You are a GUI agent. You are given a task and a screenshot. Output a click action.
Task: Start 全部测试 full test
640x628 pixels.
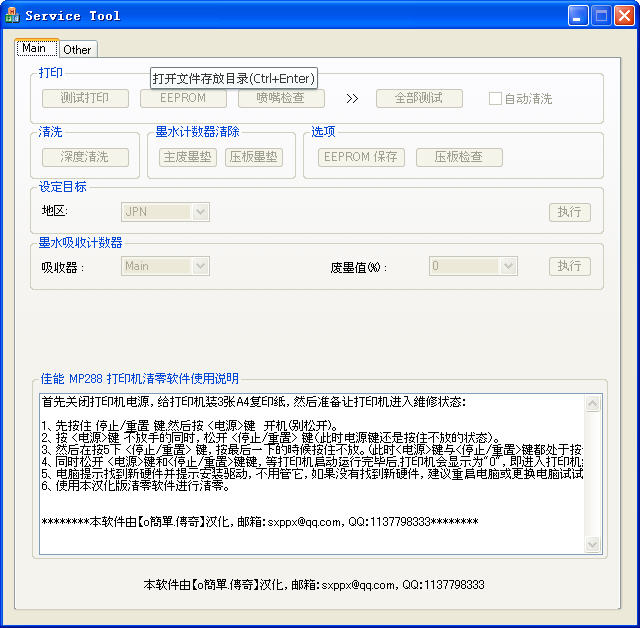coord(420,98)
